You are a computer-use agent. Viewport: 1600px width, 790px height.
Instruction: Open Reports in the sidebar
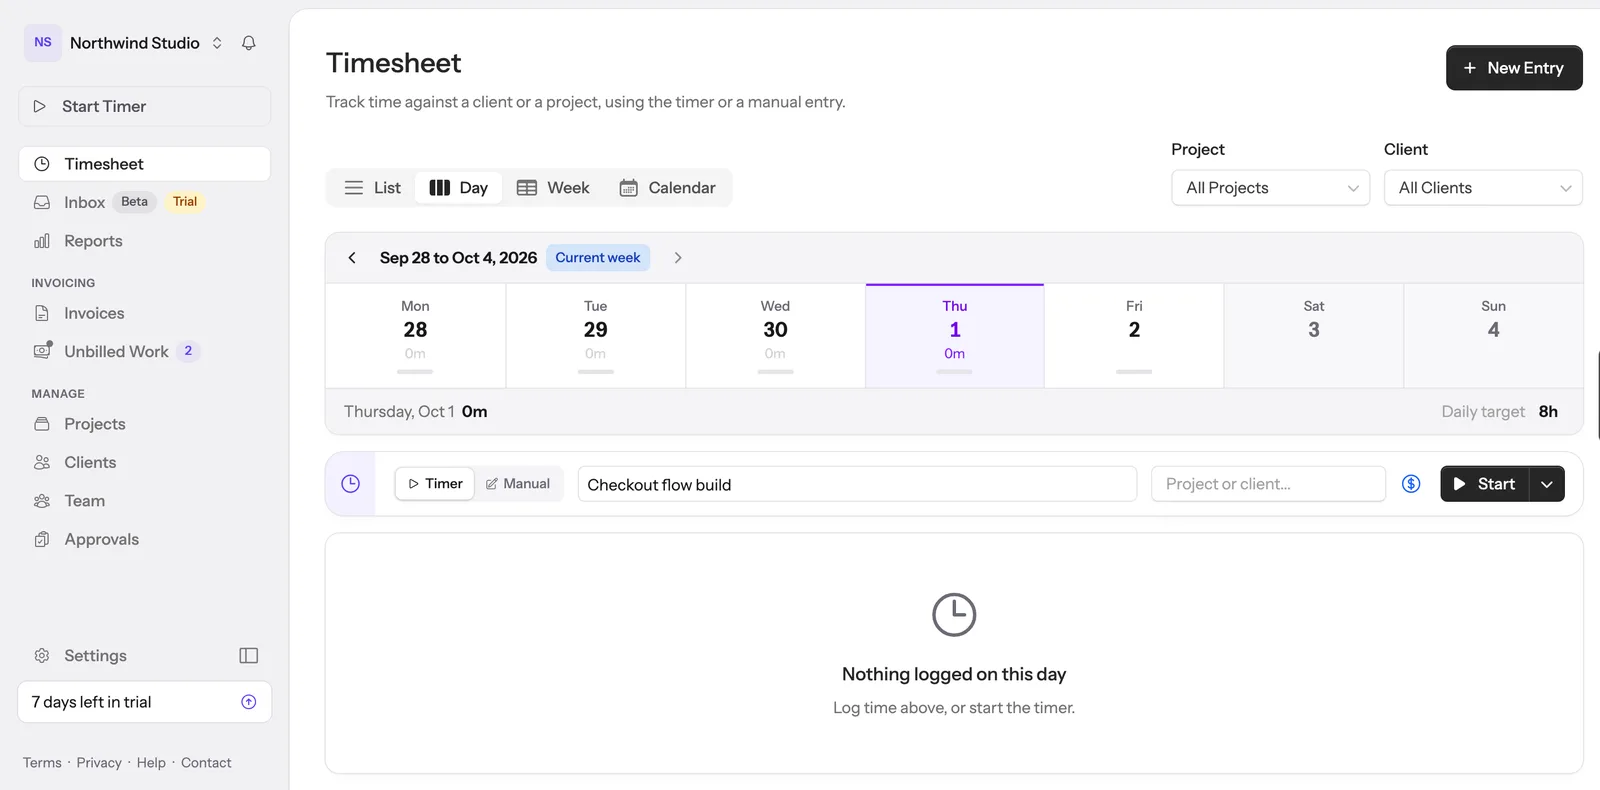coord(145,241)
